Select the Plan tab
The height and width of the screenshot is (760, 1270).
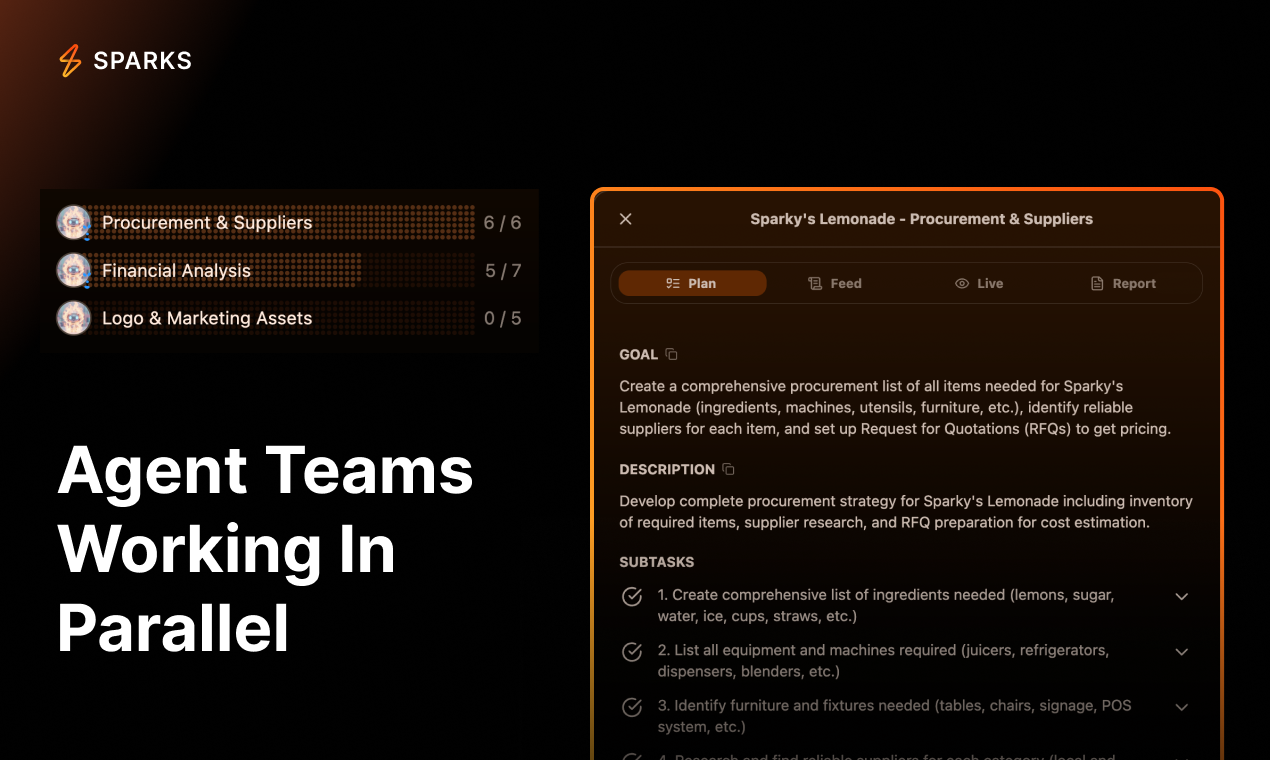(x=692, y=284)
